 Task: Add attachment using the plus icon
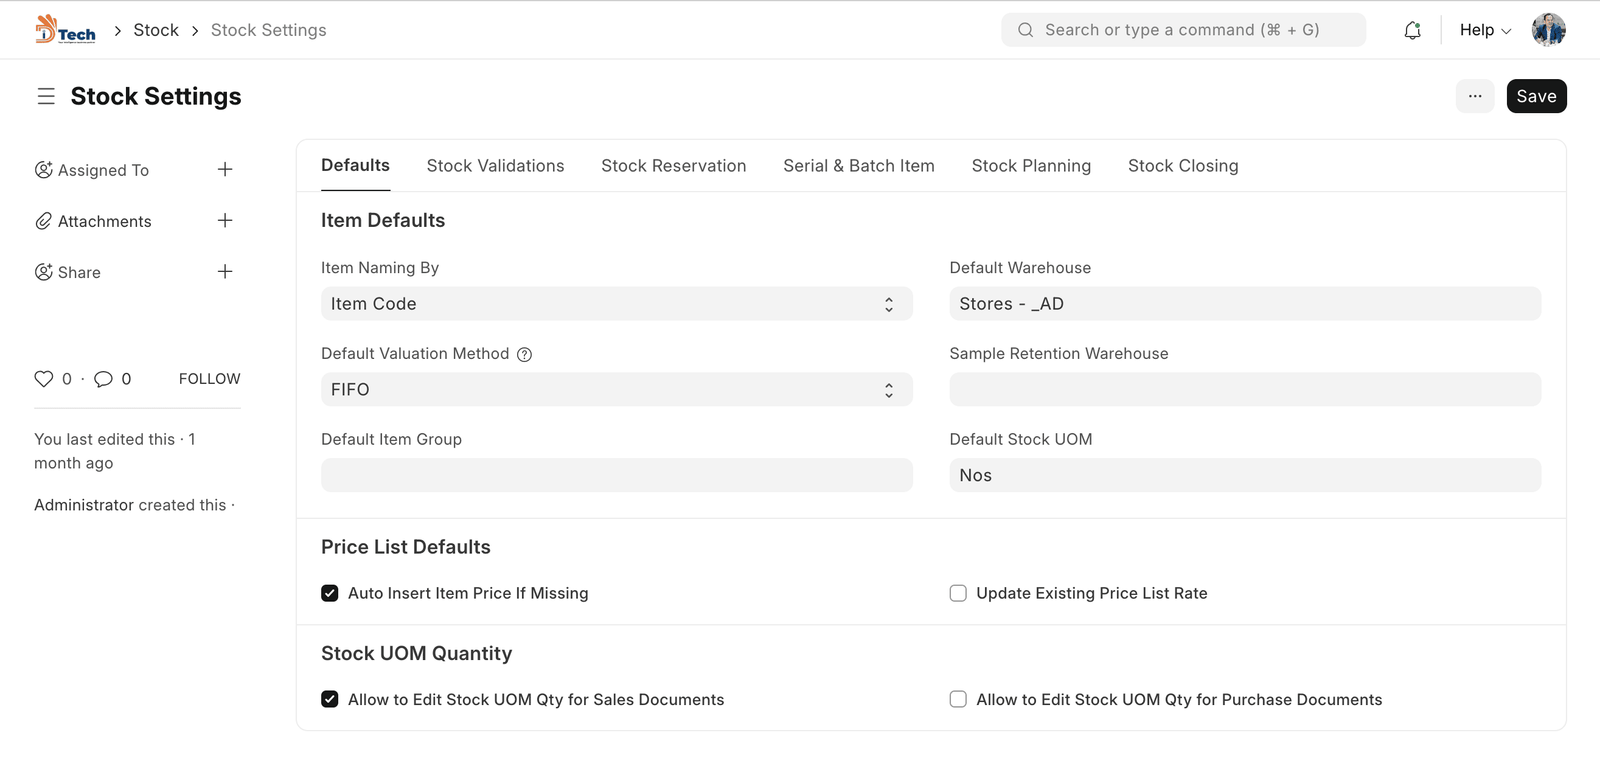click(225, 221)
